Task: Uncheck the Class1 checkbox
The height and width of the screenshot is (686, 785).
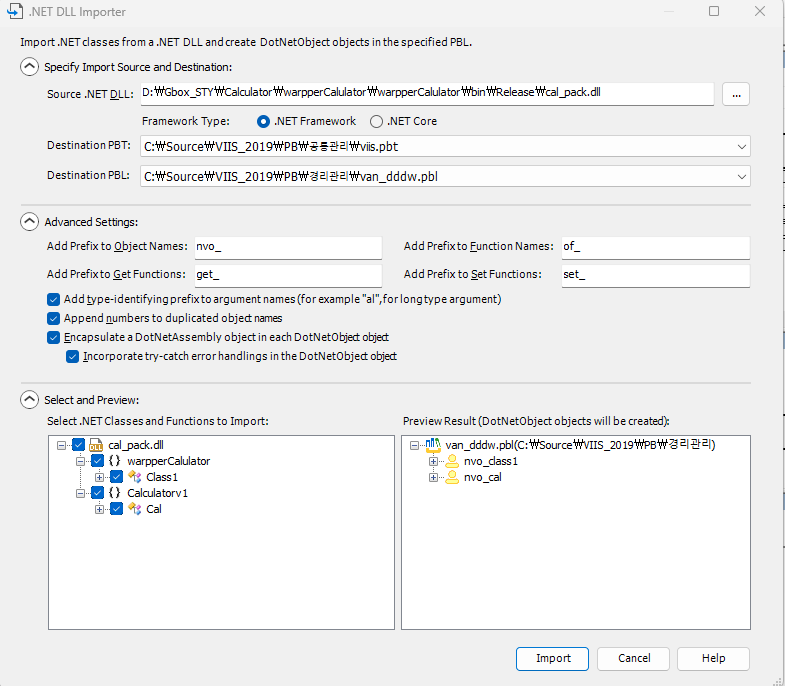Action: (117, 477)
